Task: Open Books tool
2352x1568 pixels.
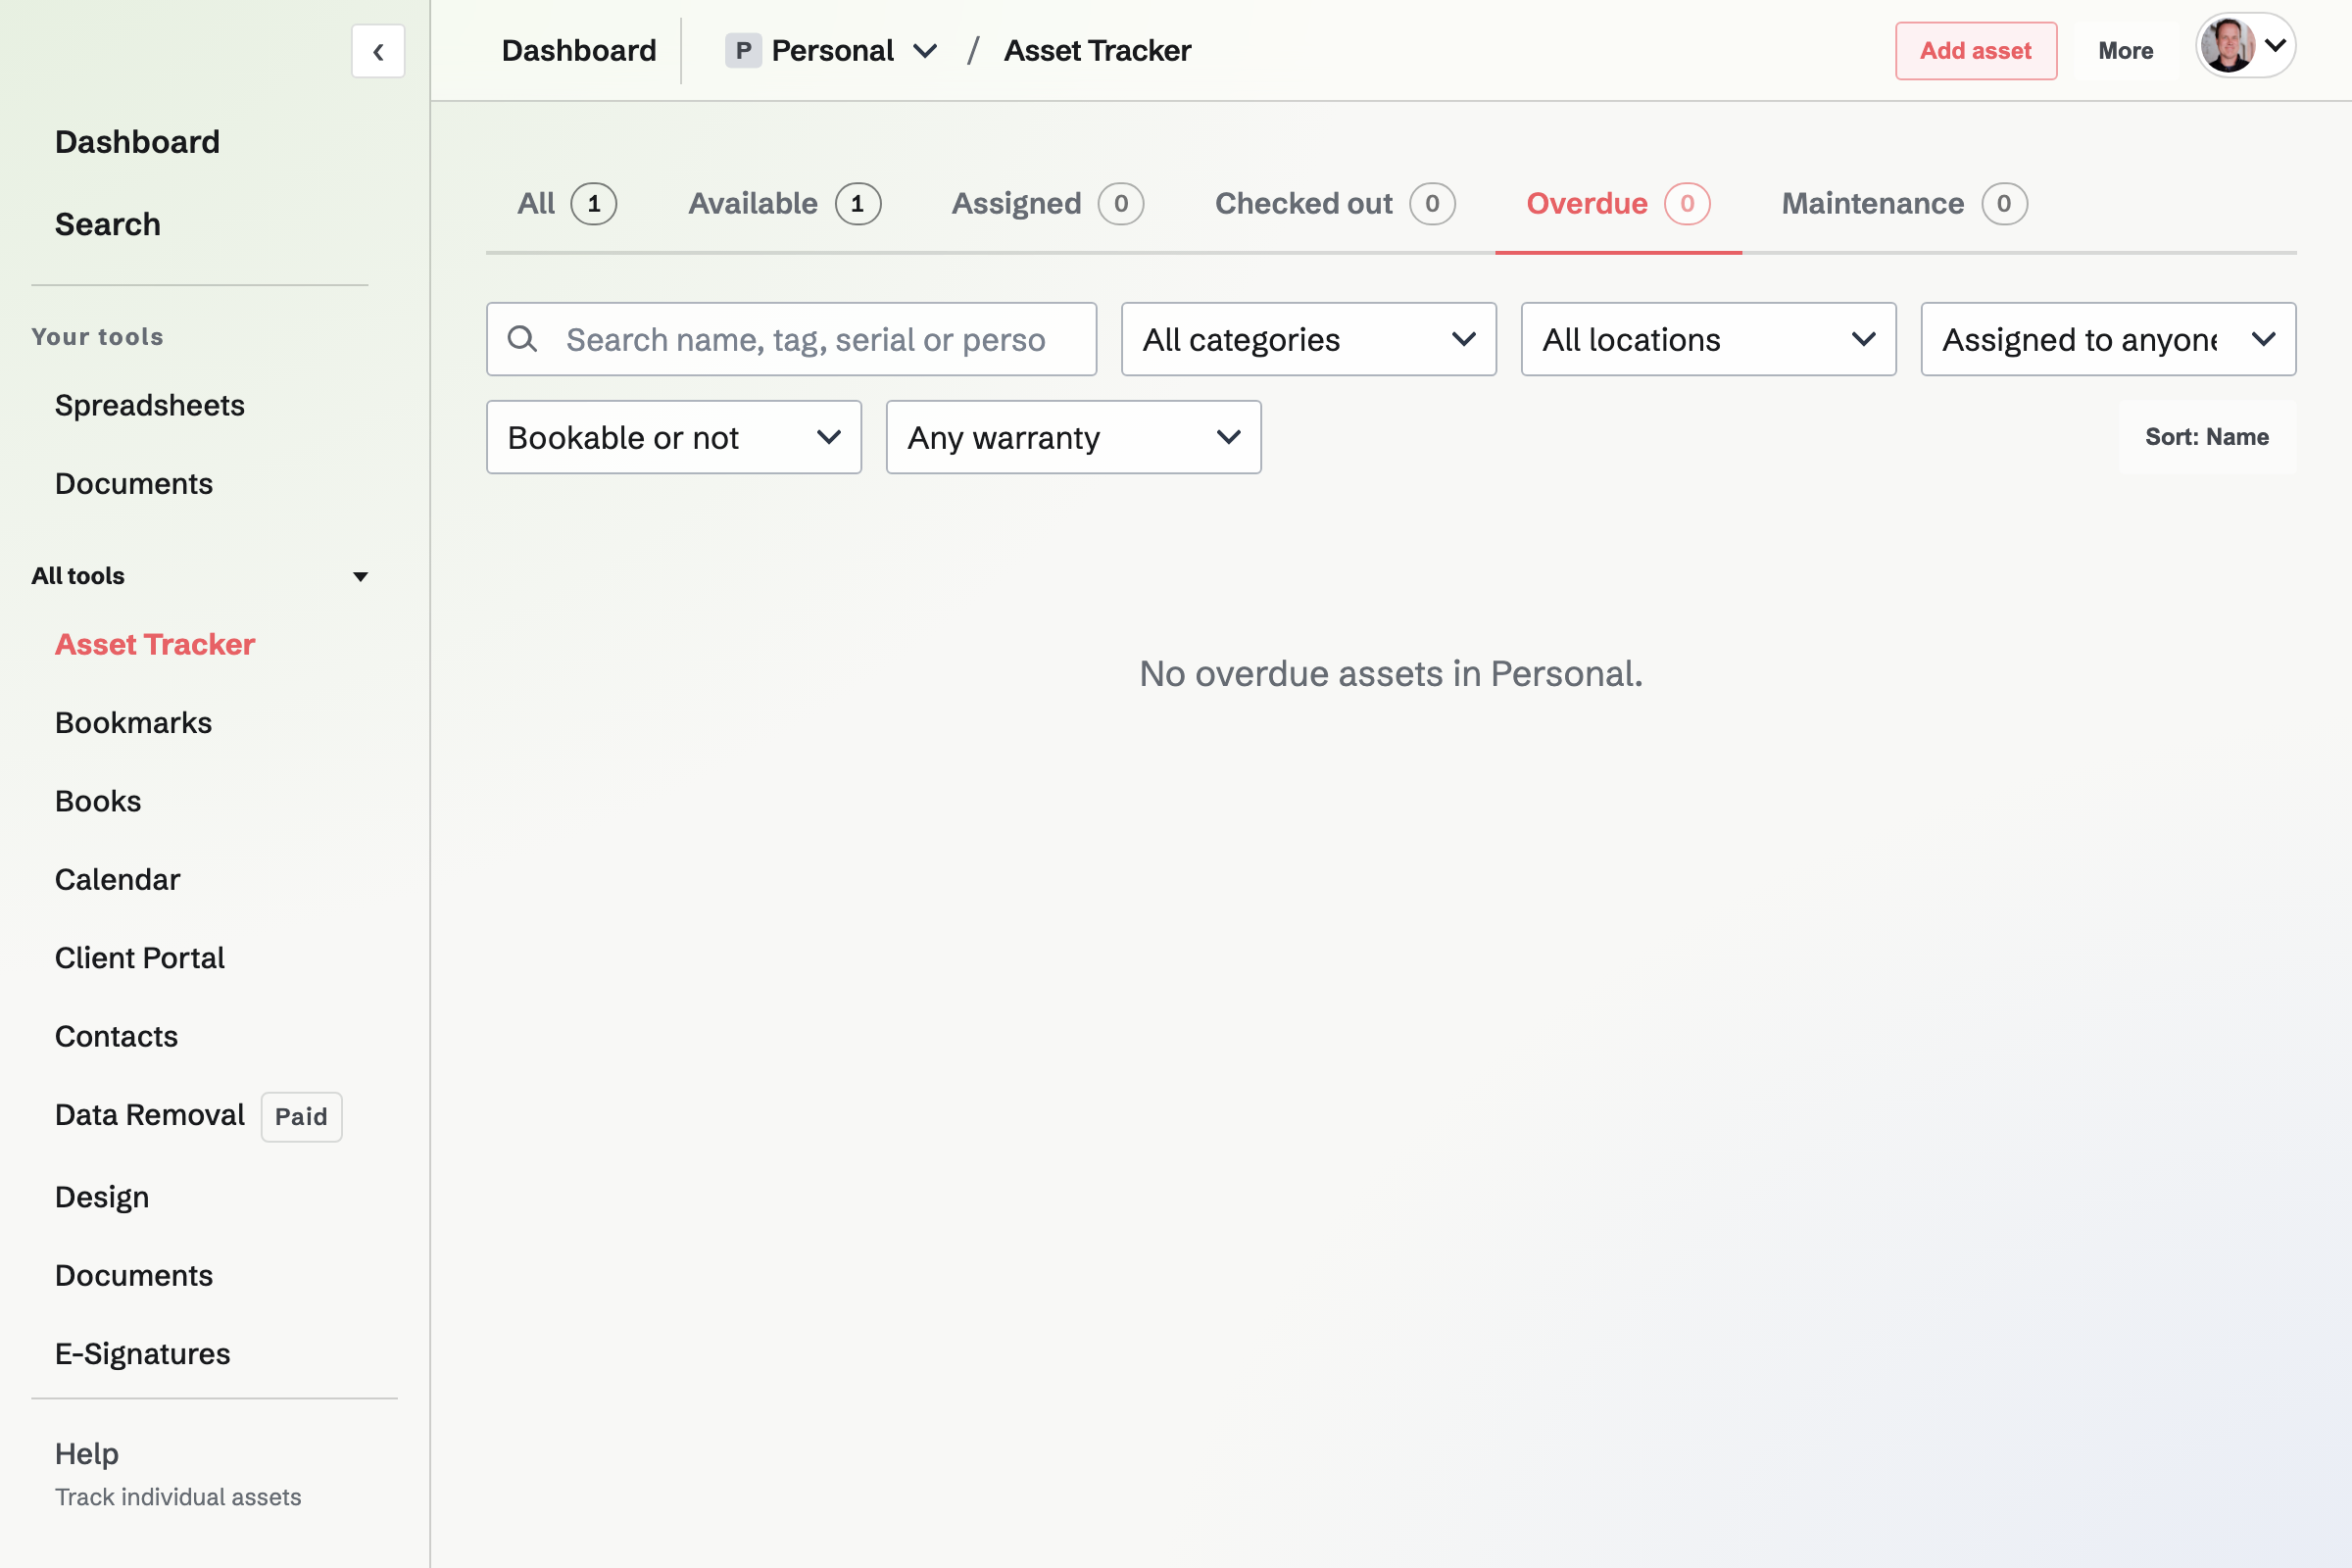Action: [x=98, y=801]
